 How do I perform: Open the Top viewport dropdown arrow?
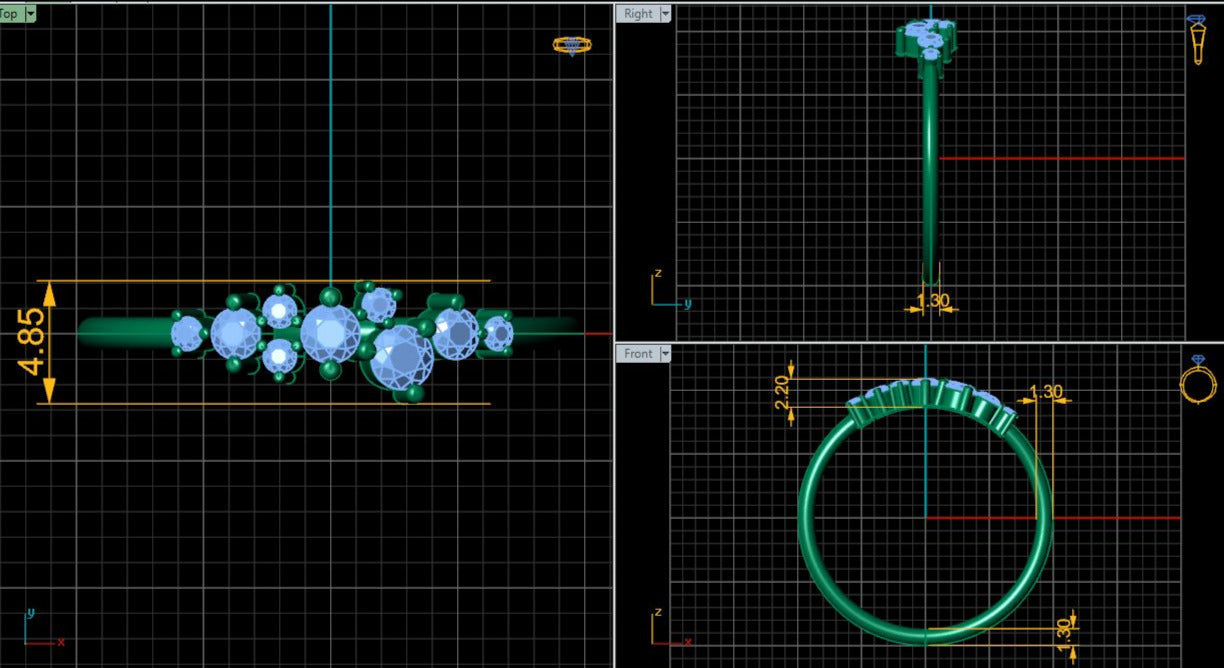[30, 14]
